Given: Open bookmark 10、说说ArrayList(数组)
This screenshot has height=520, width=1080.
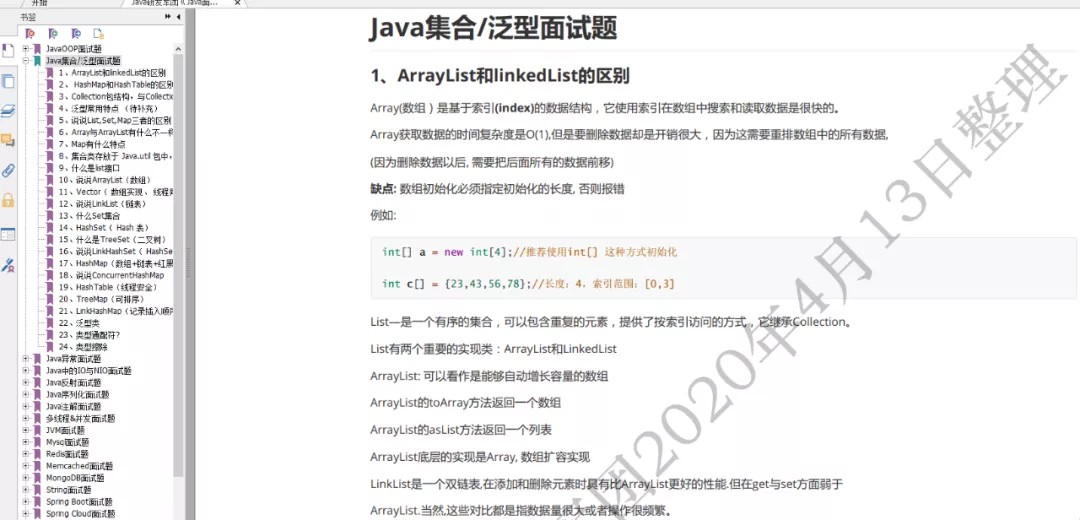Looking at the screenshot, I should 104,180.
